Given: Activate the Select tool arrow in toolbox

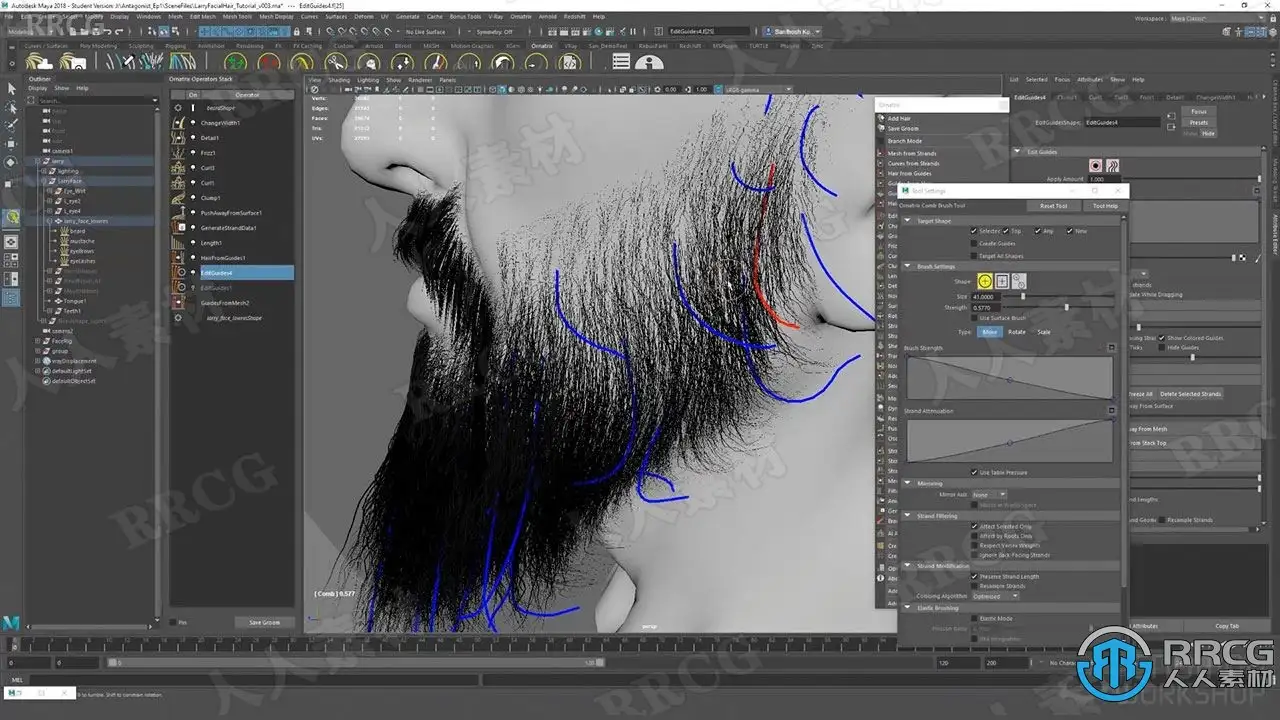Looking at the screenshot, I should pyautogui.click(x=12, y=89).
